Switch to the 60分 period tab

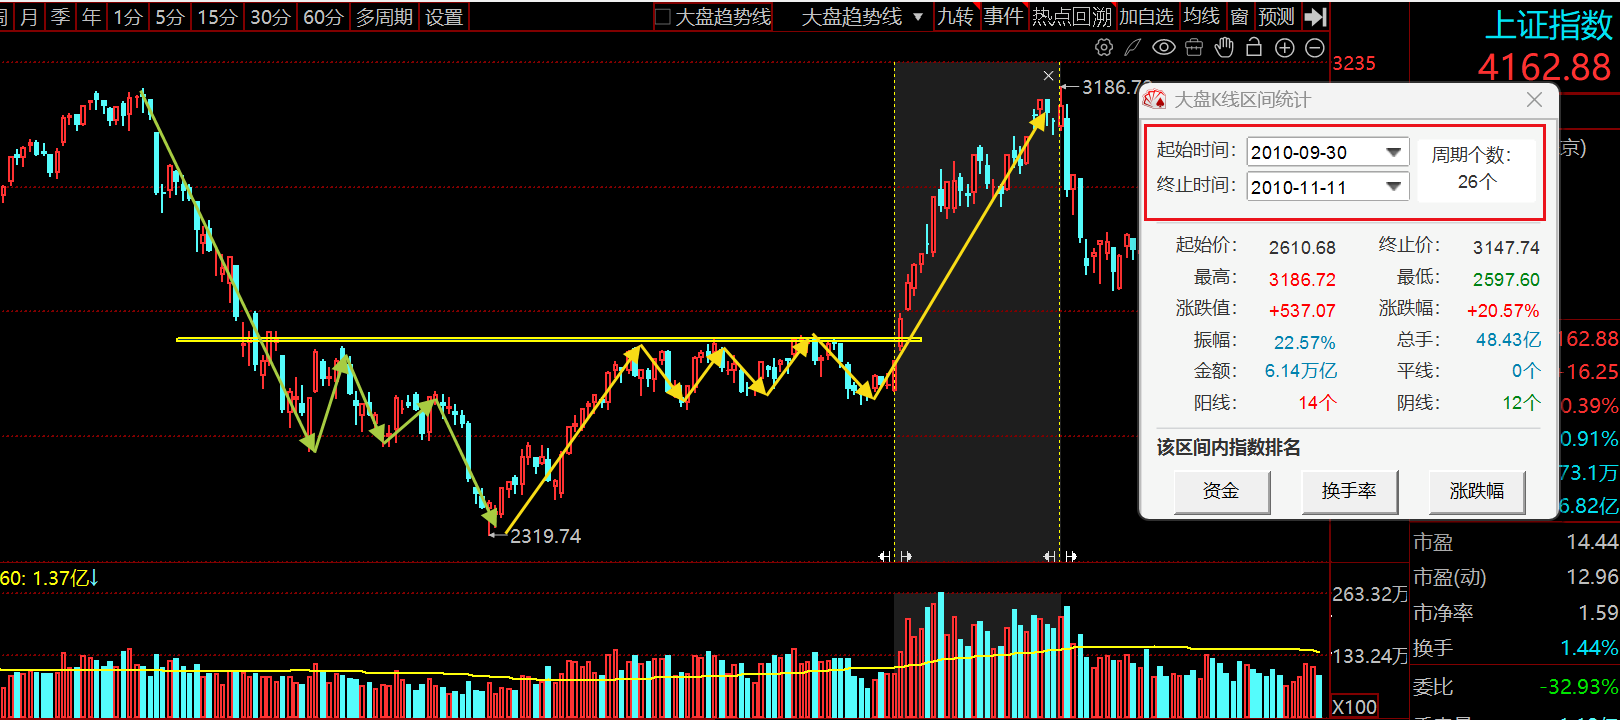323,17
